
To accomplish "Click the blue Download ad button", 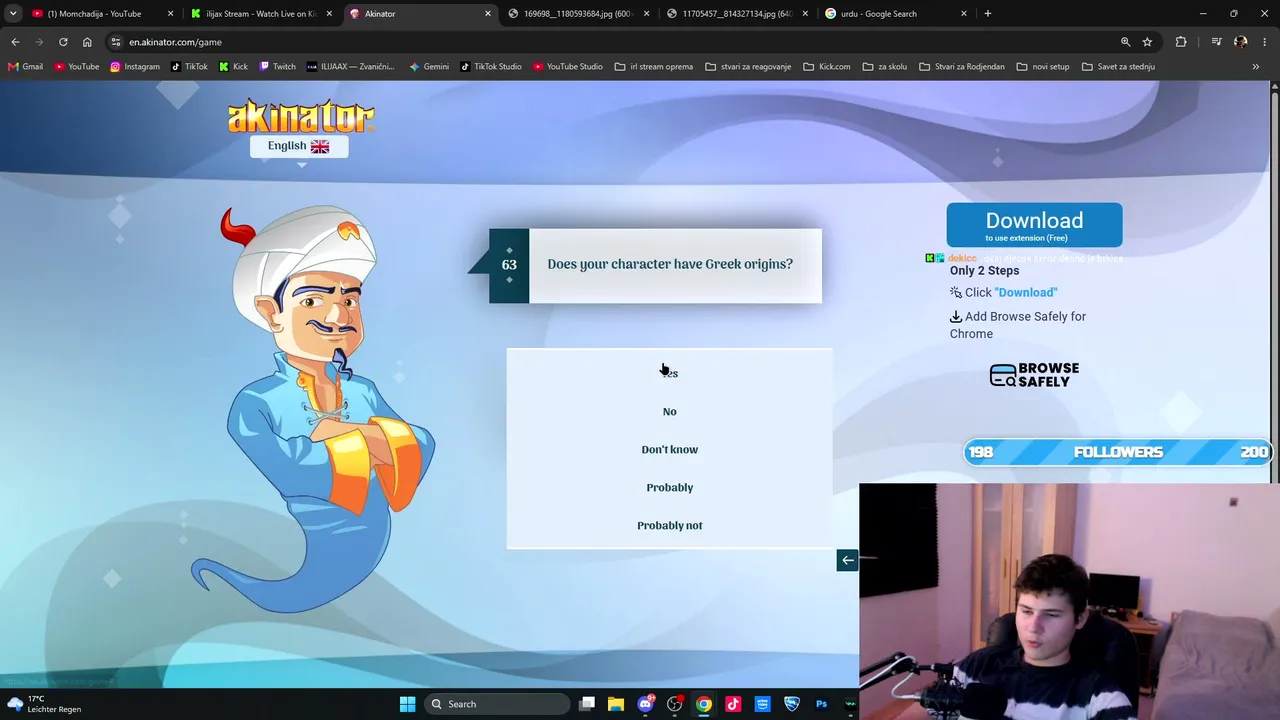I will (x=1034, y=225).
